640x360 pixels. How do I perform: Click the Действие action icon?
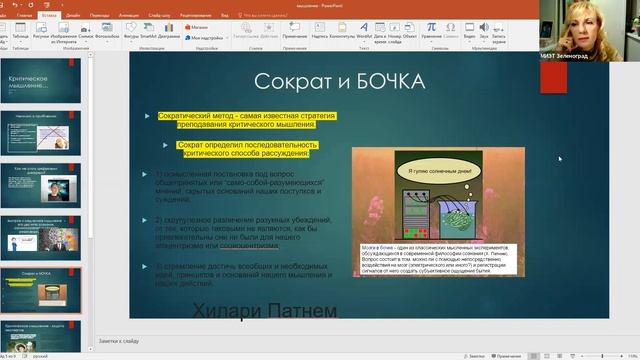coord(269,31)
